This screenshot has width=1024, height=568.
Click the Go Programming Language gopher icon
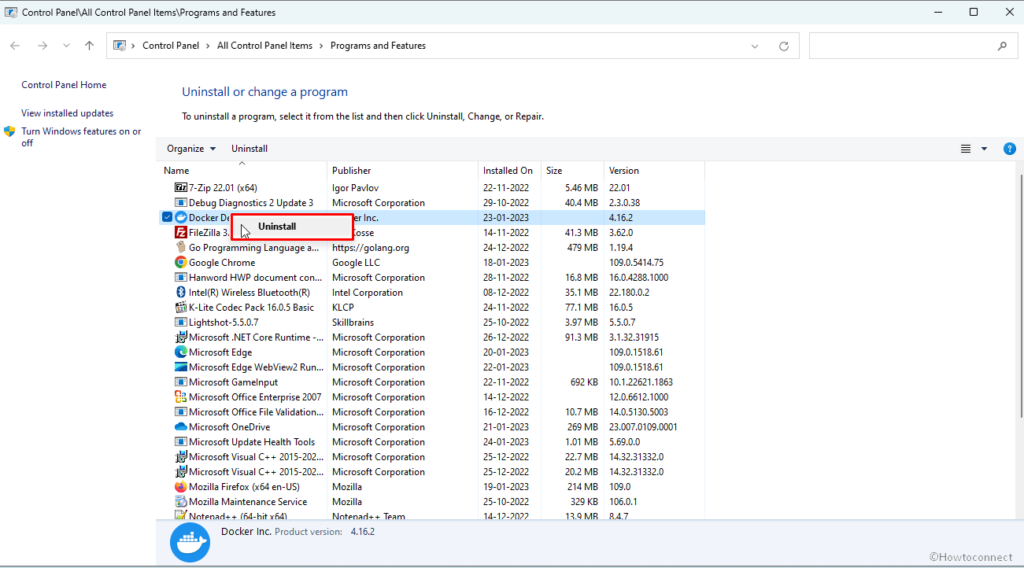coord(181,247)
